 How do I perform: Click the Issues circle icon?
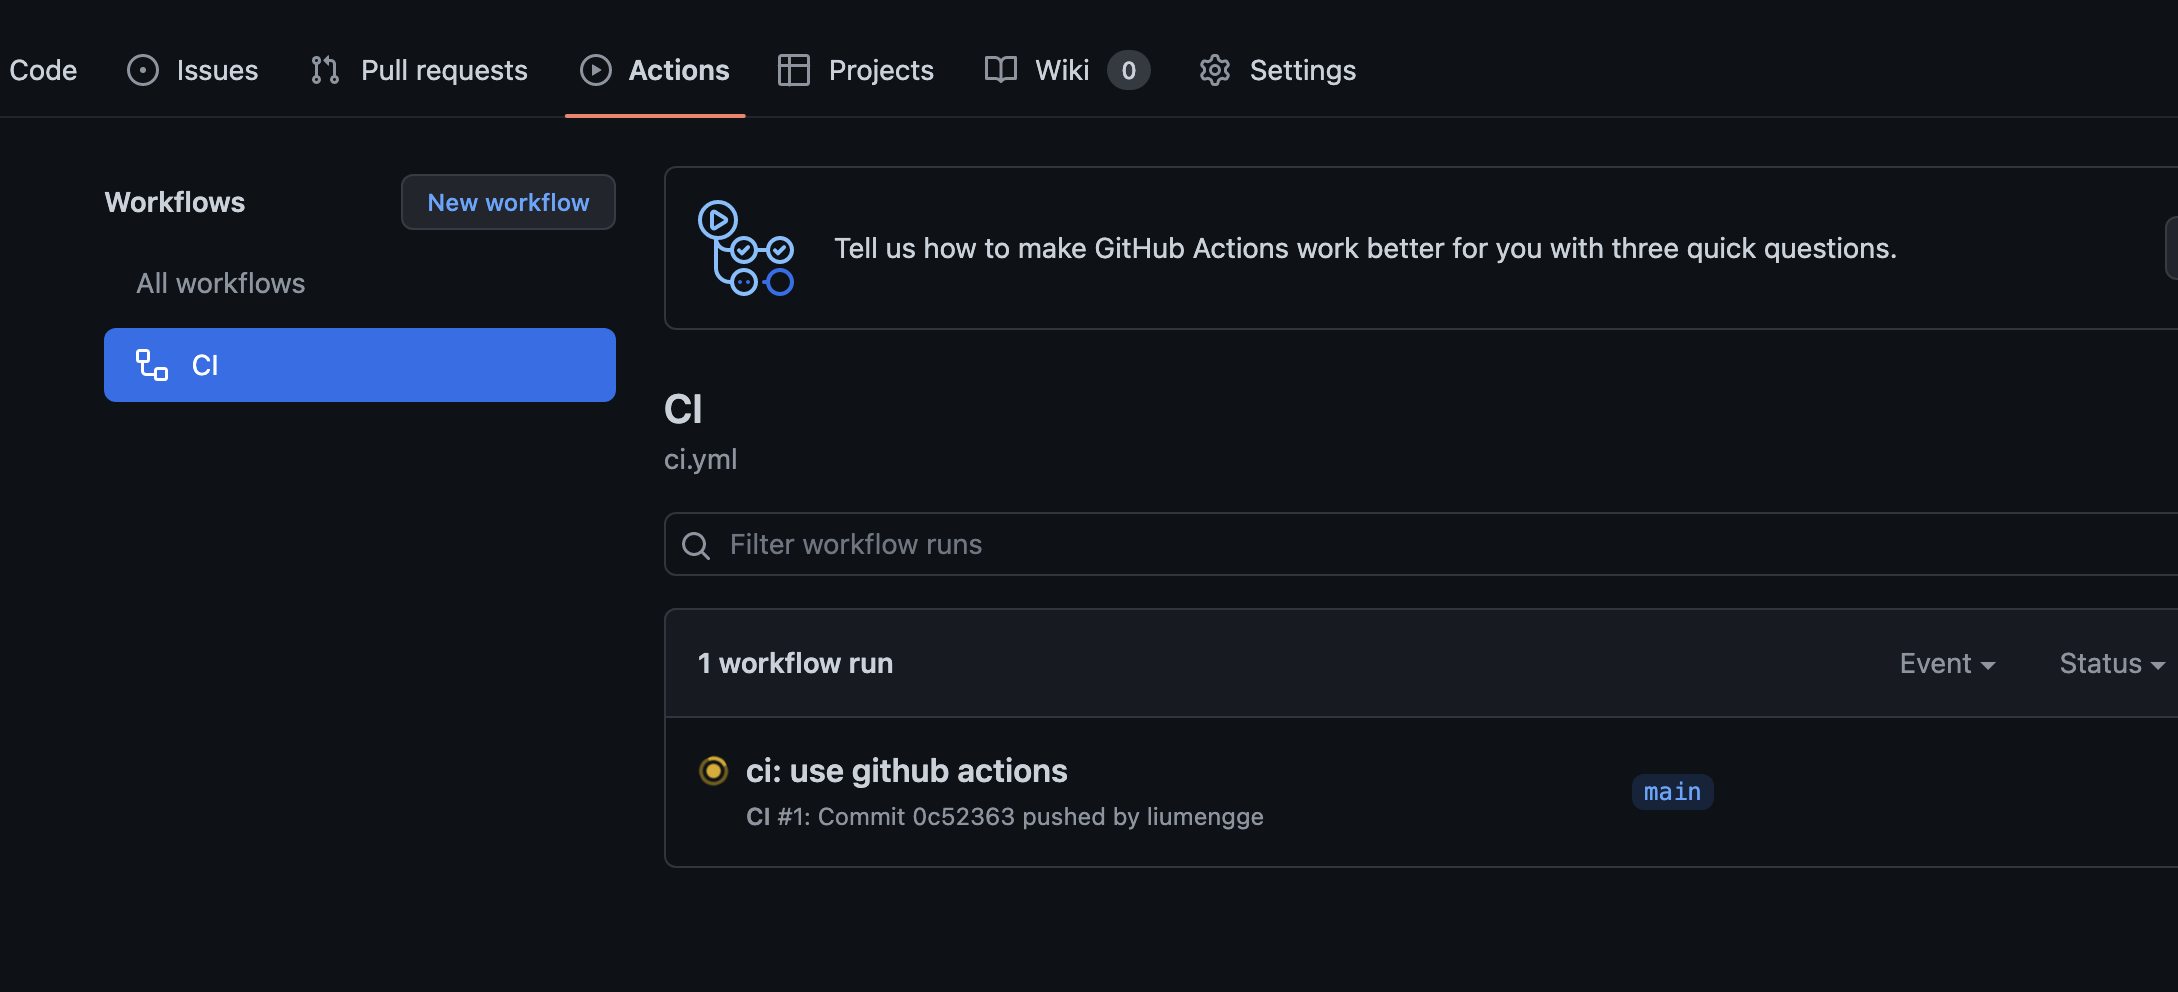(143, 70)
